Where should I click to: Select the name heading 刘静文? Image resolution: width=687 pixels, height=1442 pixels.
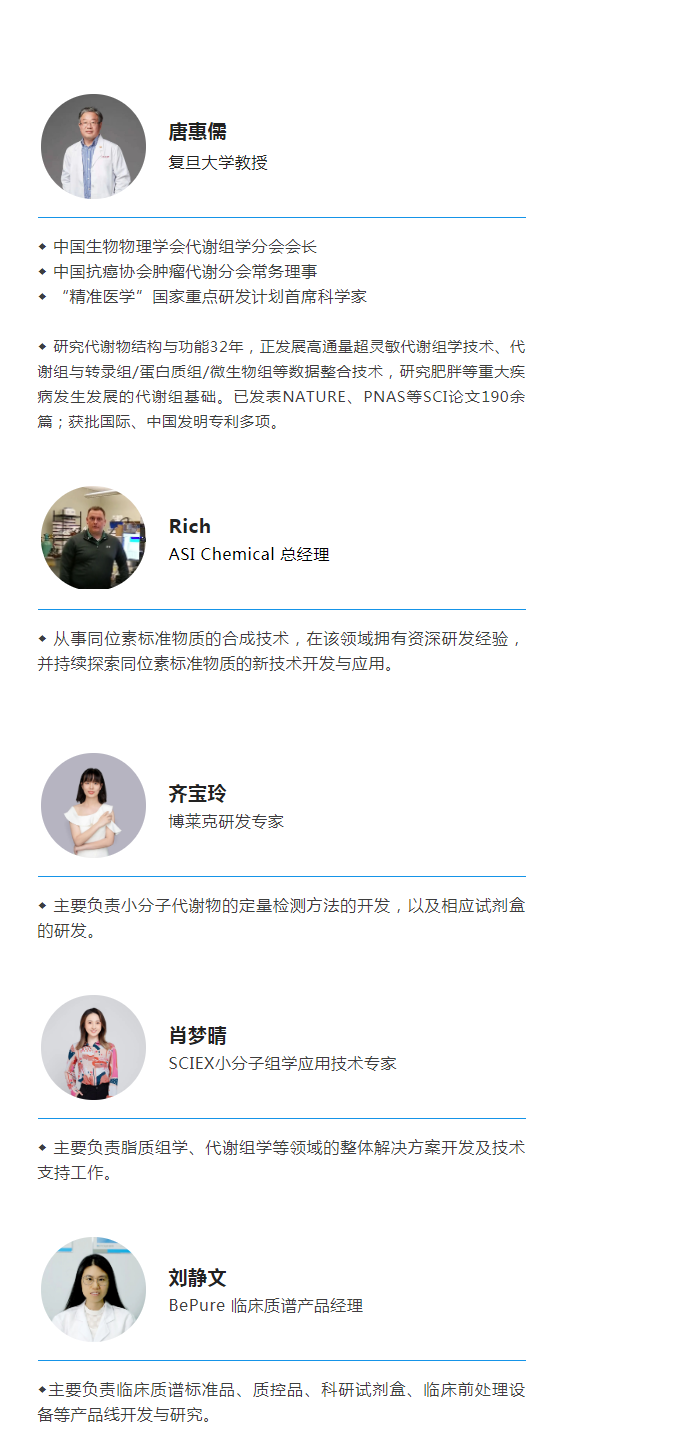tap(198, 1278)
